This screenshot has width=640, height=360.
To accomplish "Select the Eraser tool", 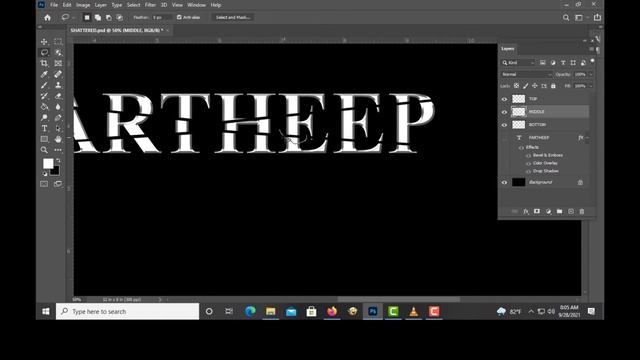I will coord(58,96).
